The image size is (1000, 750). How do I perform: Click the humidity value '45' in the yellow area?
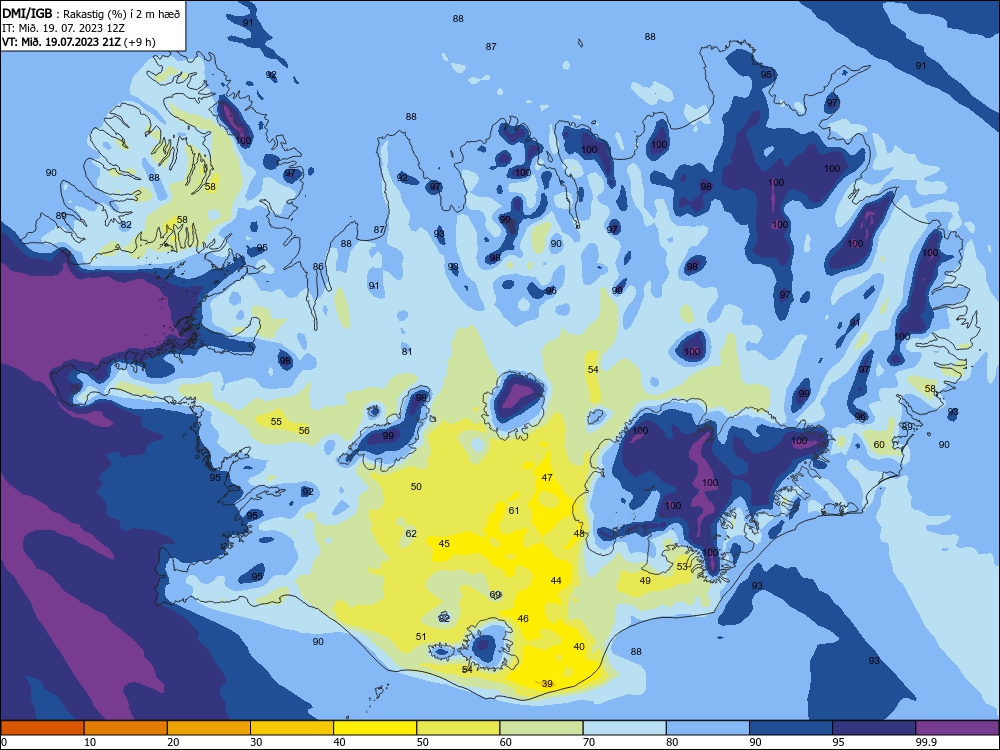click(444, 543)
